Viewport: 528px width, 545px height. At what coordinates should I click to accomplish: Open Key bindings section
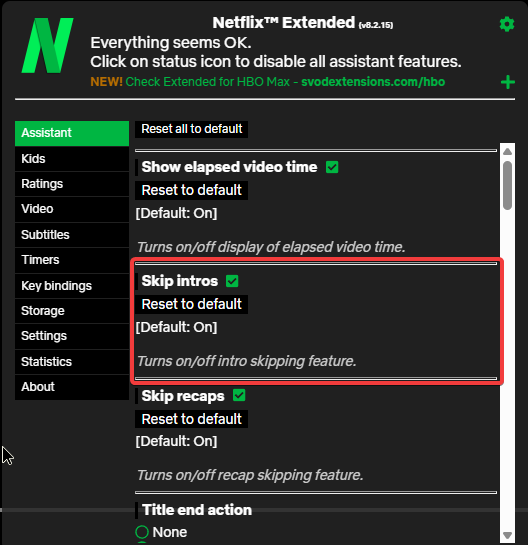tap(72, 286)
